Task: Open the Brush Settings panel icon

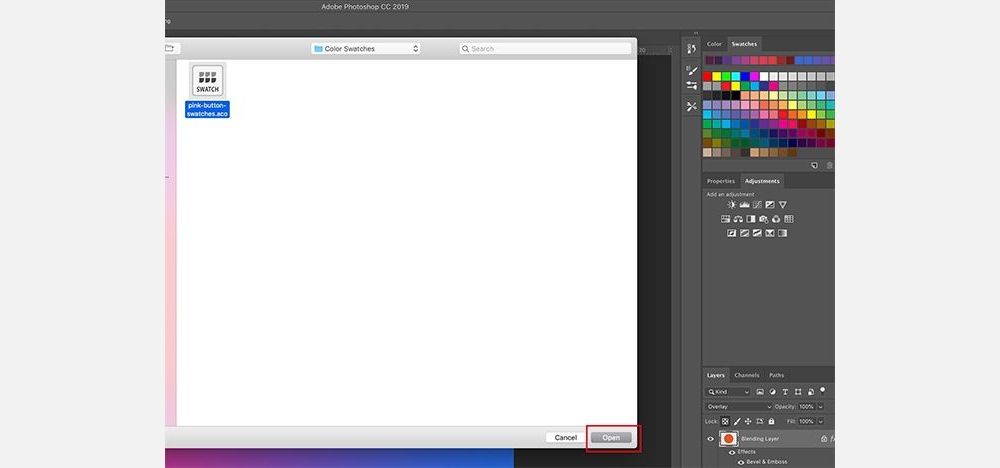Action: (x=691, y=85)
